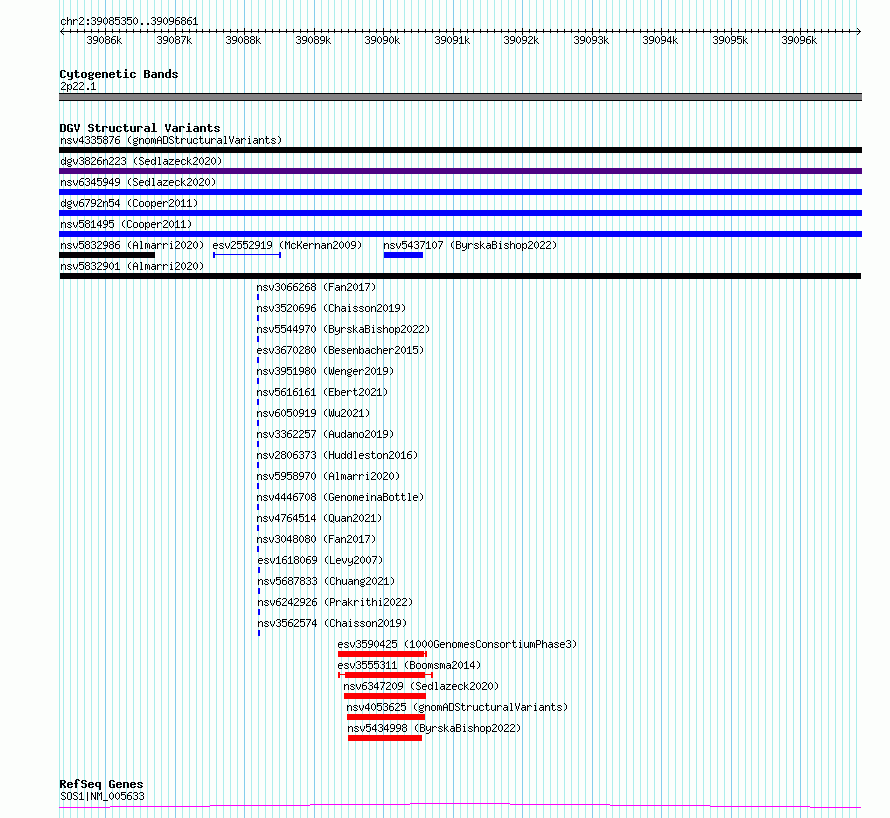
Task: Click the chr2:39085350..39096861 coordinate label
Action: click(x=129, y=22)
